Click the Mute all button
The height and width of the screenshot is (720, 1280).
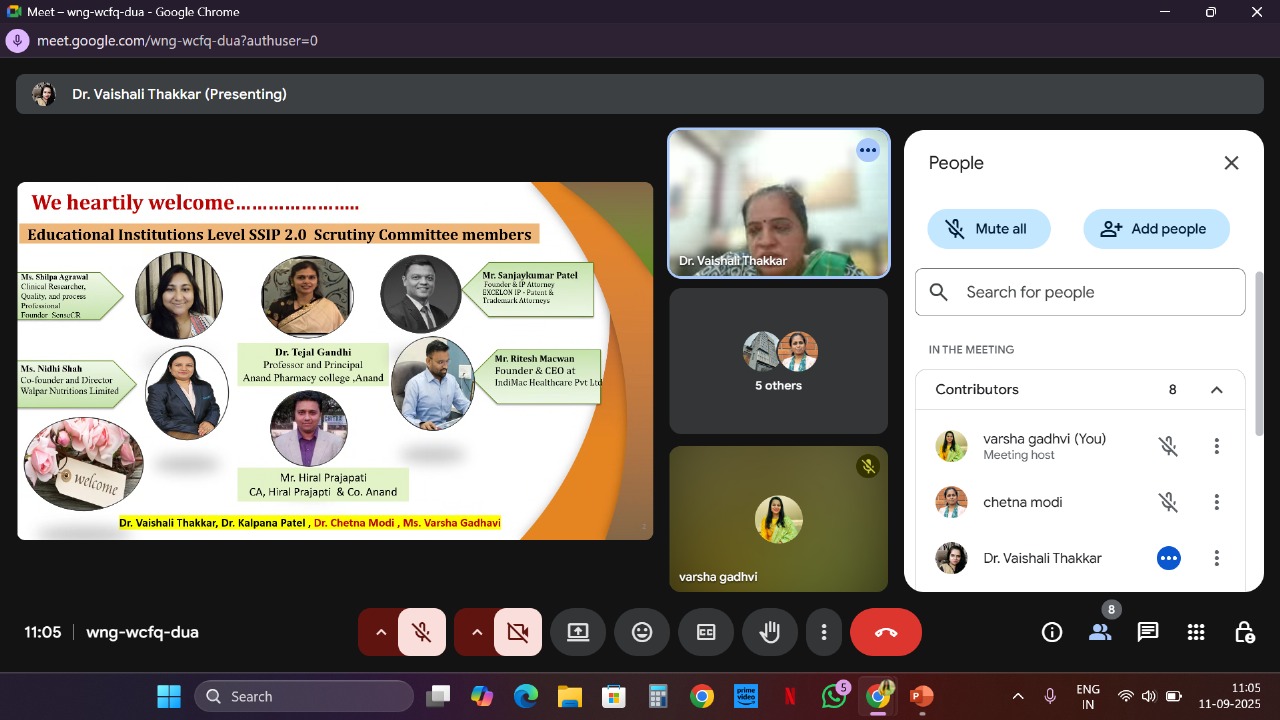click(988, 229)
